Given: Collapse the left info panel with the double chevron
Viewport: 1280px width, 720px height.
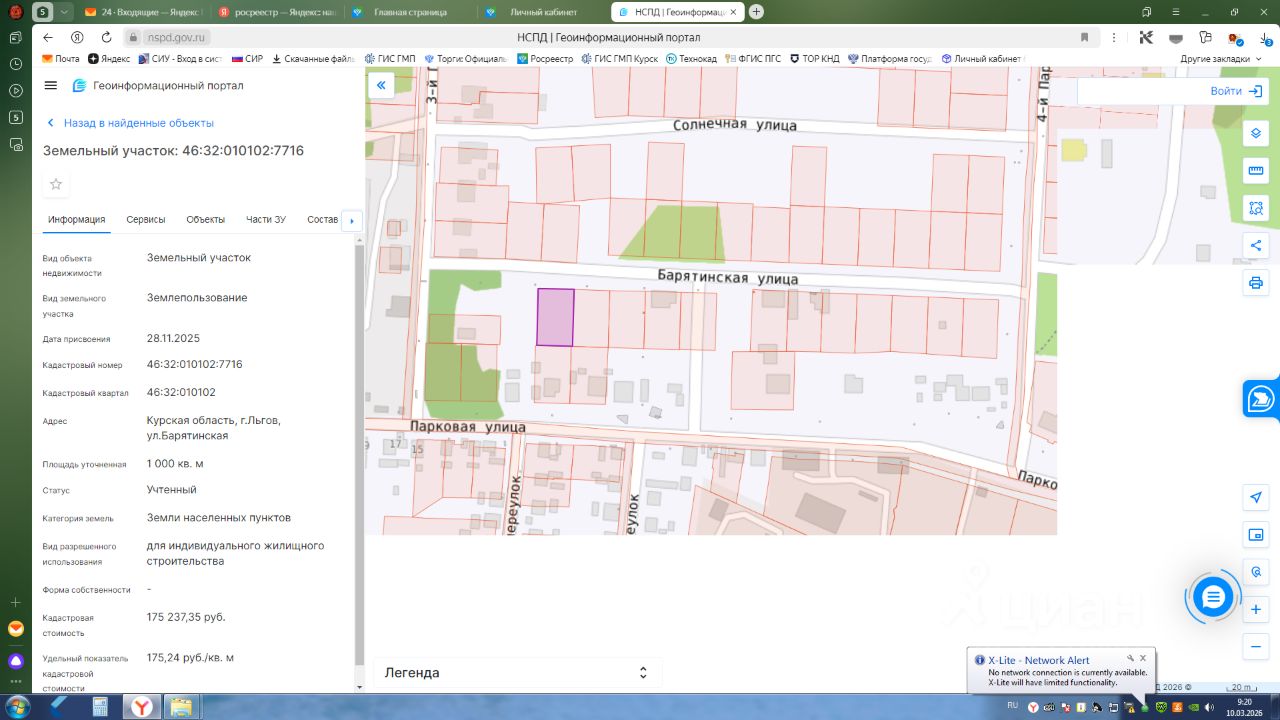Looking at the screenshot, I should [381, 86].
